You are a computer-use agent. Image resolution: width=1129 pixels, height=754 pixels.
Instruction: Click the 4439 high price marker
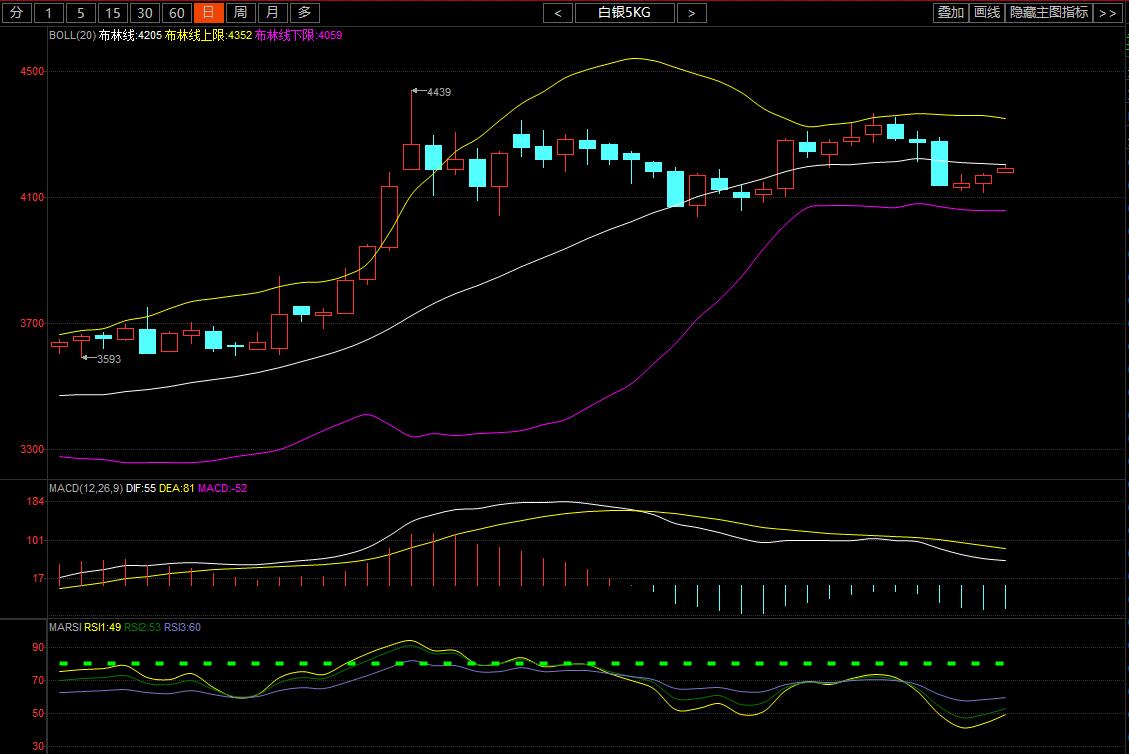point(438,92)
